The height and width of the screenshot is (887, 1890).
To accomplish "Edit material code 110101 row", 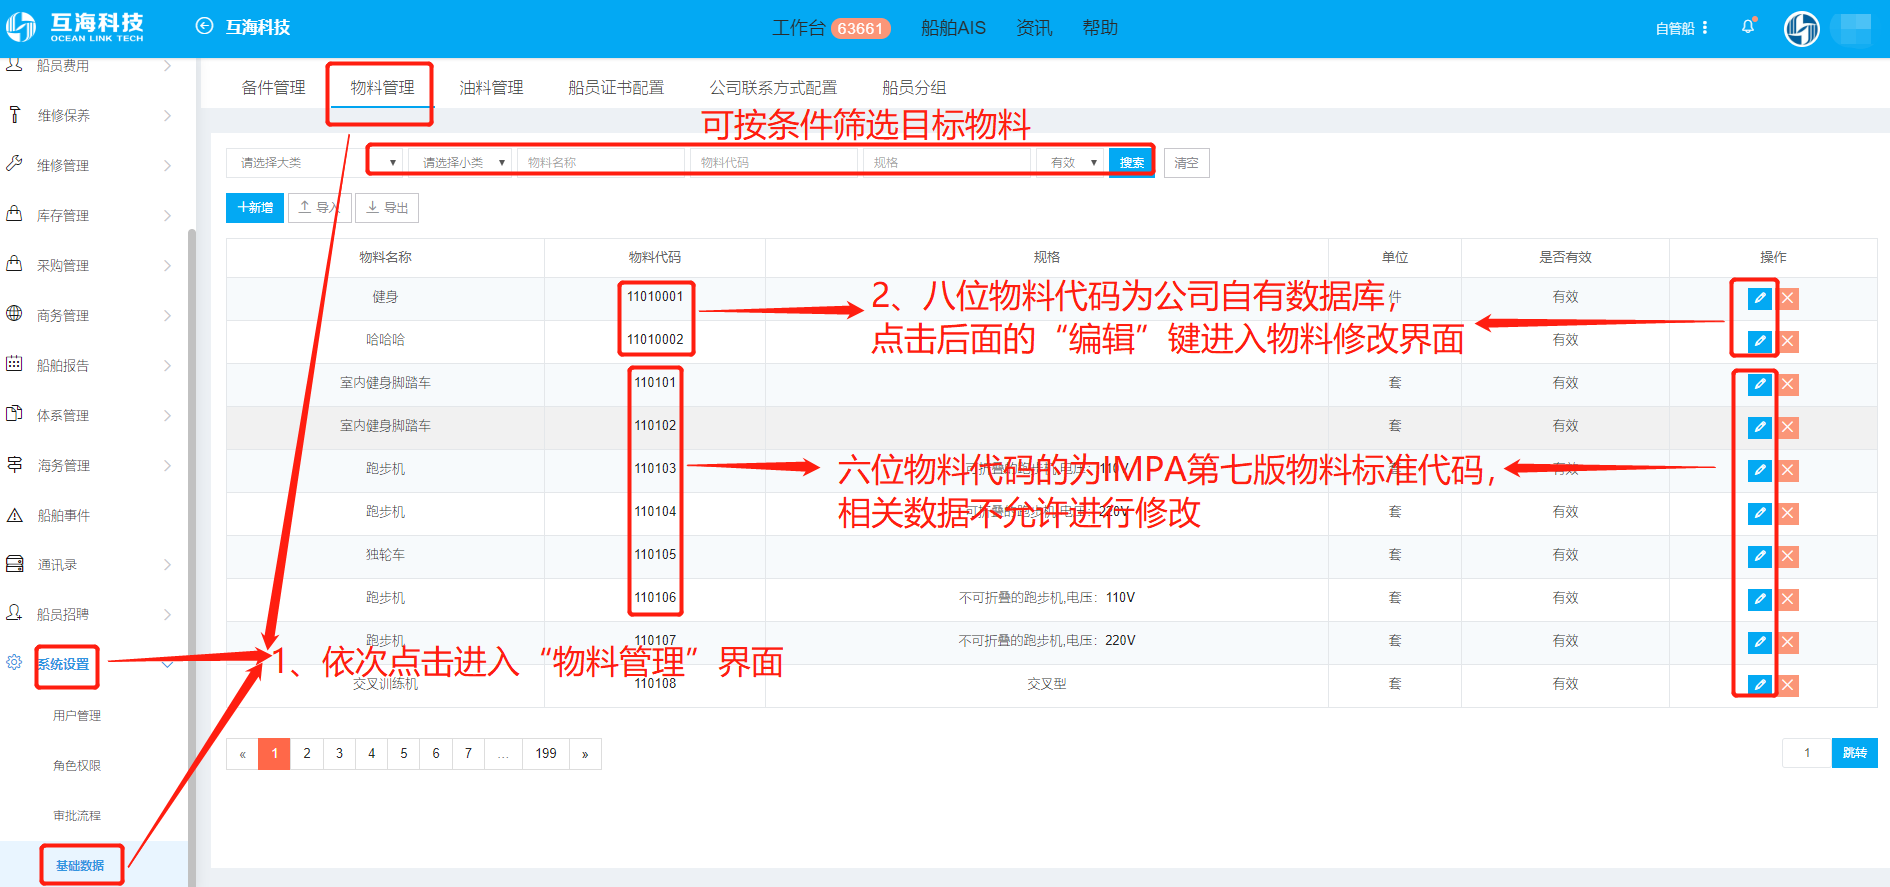I will 1760,384.
